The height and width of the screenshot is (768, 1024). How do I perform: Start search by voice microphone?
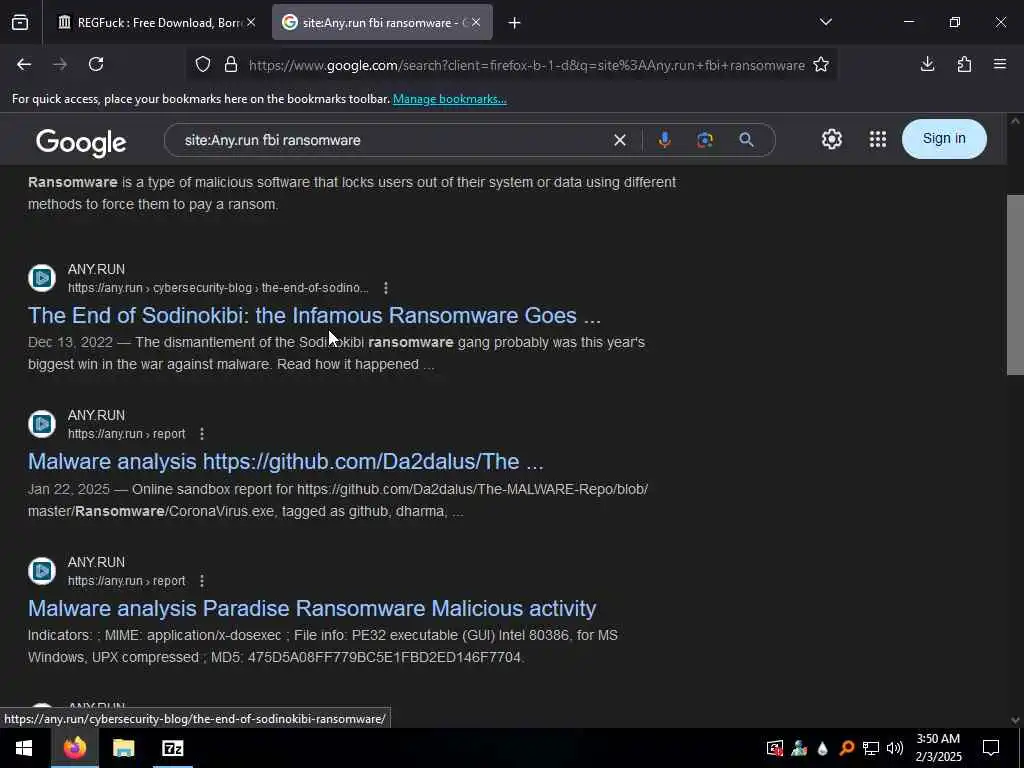[x=664, y=140]
